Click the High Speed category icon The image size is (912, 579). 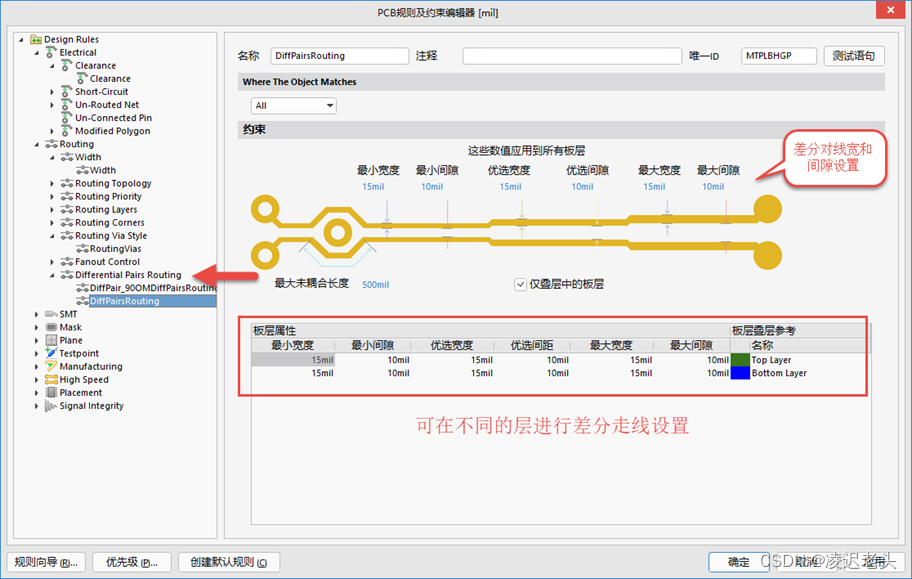[51, 380]
